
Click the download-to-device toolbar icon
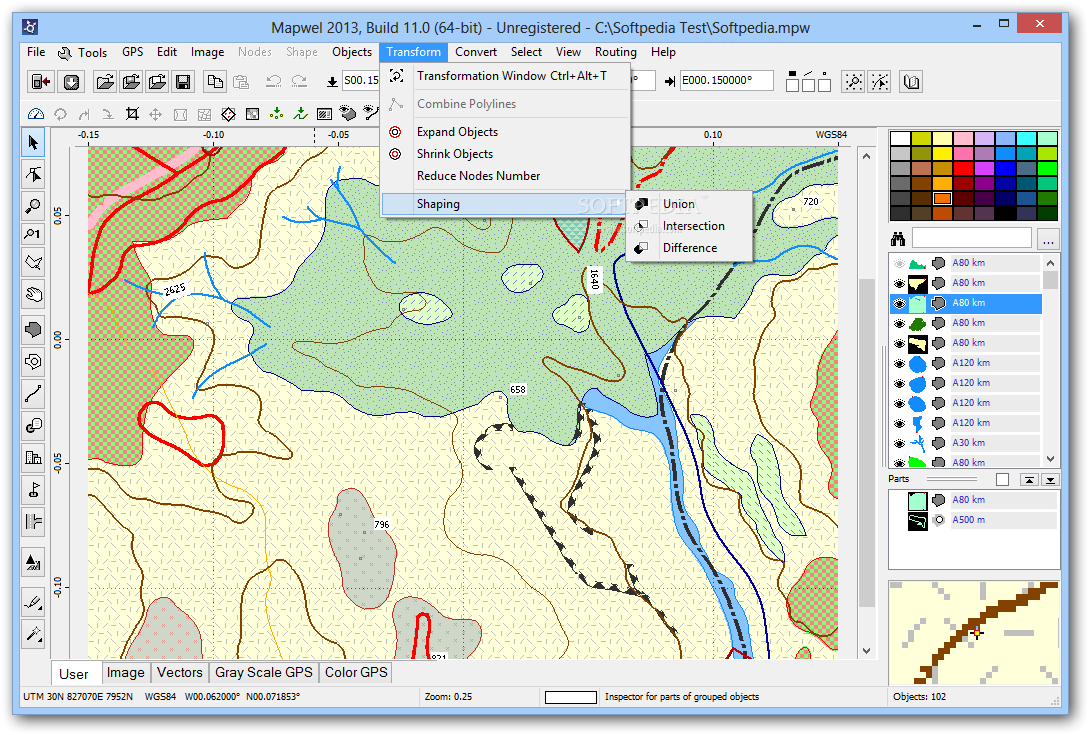click(71, 82)
